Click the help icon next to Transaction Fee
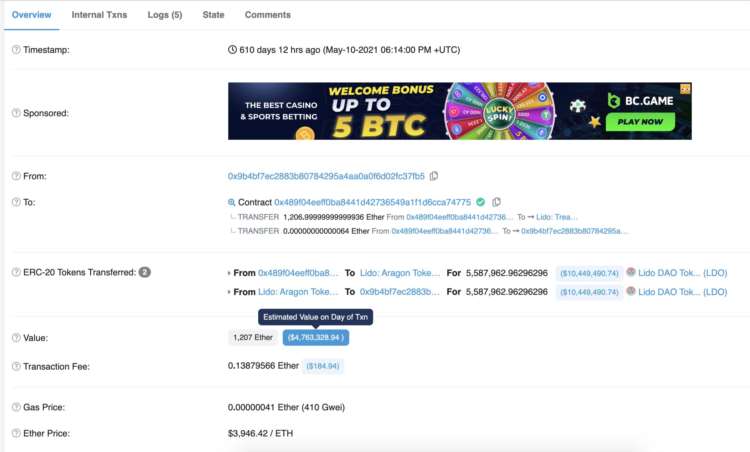Screen dimensions: 750x452 tap(16, 367)
